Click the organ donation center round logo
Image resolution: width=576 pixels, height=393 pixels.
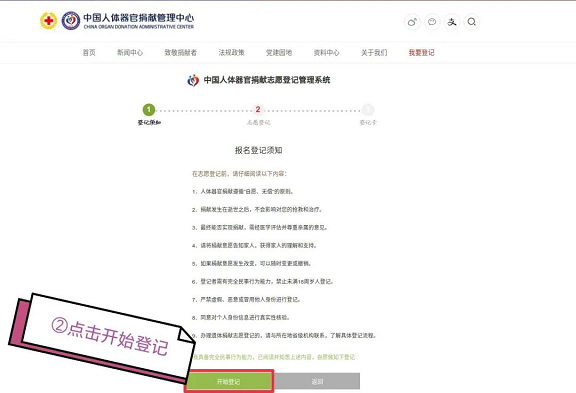click(x=71, y=21)
